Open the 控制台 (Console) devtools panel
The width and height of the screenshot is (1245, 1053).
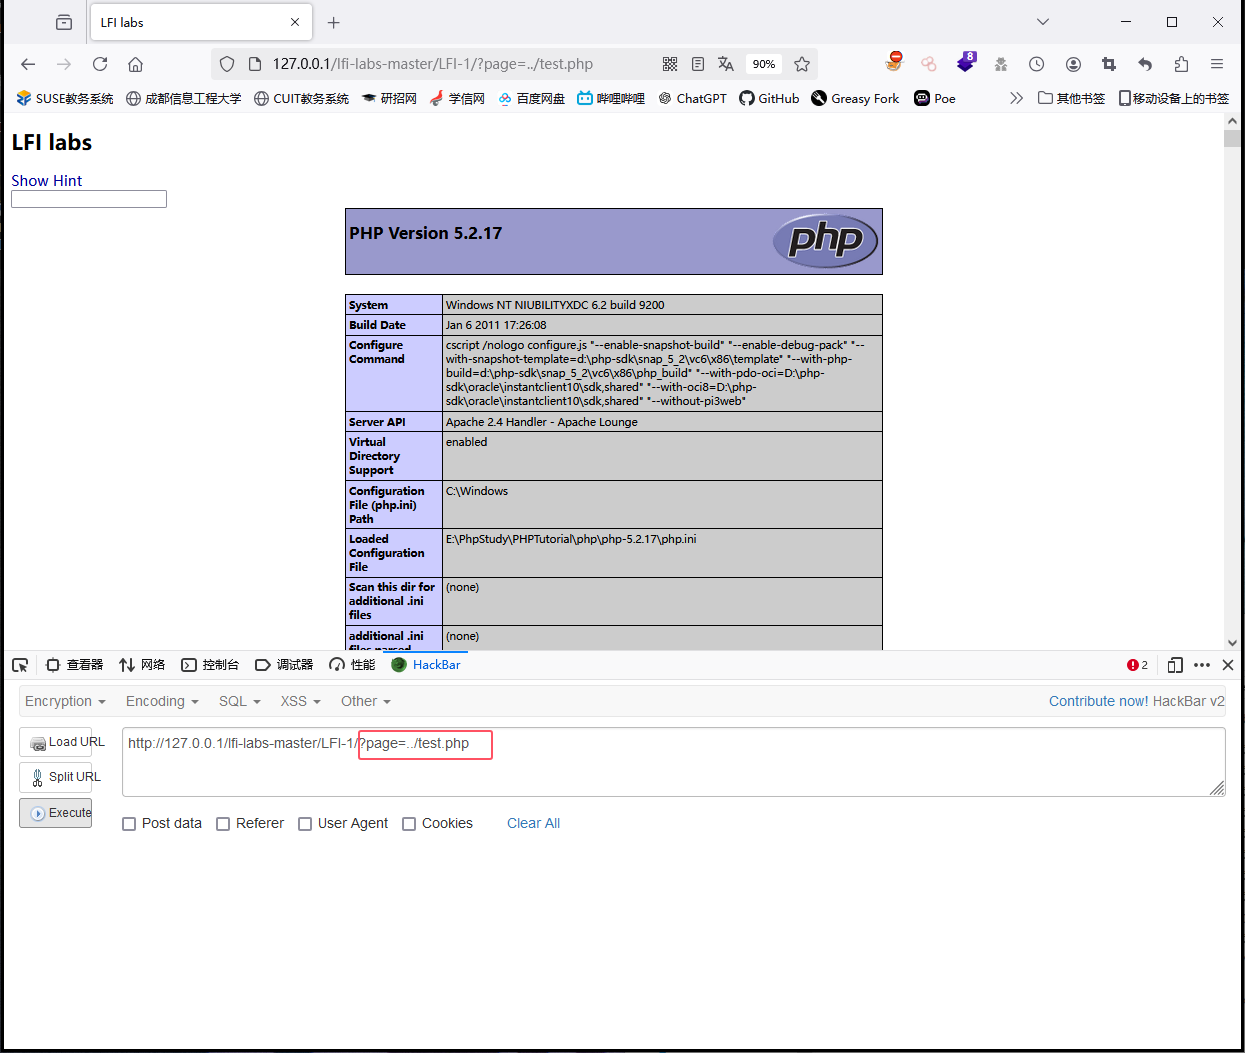(210, 664)
